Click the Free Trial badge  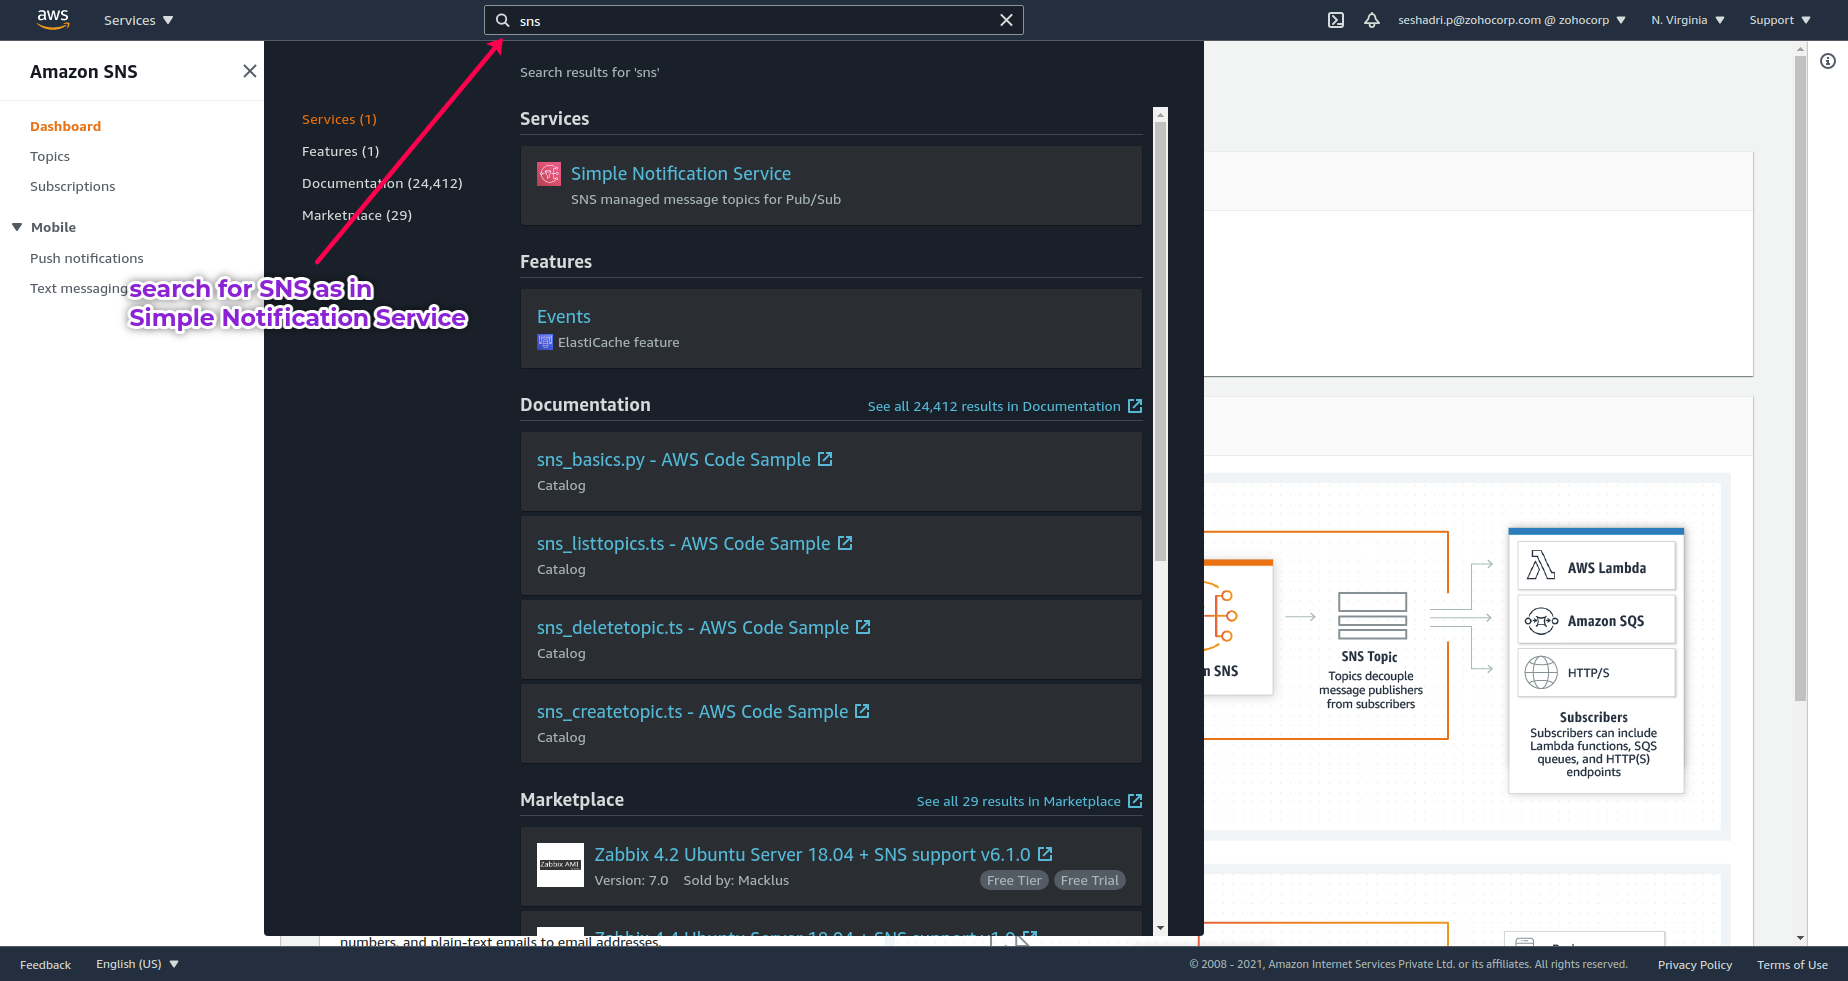(1090, 880)
